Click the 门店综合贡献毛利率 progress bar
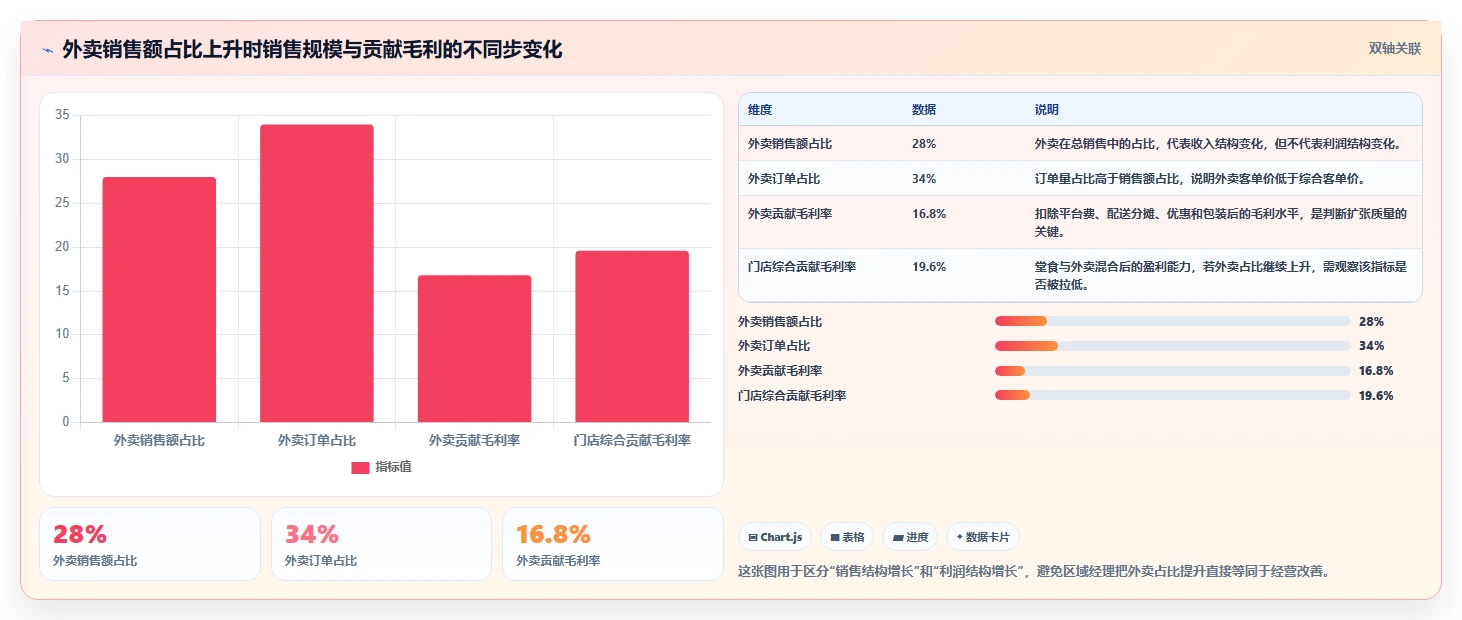1462x620 pixels. pos(1172,395)
